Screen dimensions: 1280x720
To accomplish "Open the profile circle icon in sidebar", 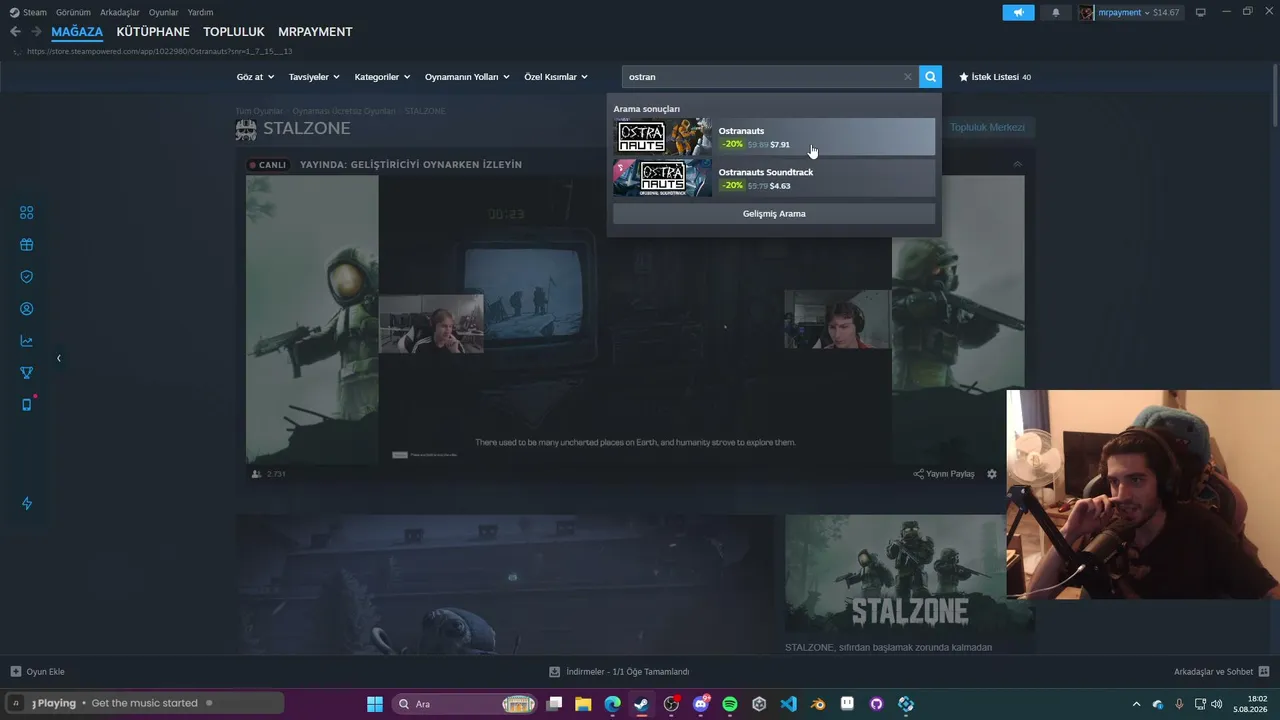I will (27, 309).
